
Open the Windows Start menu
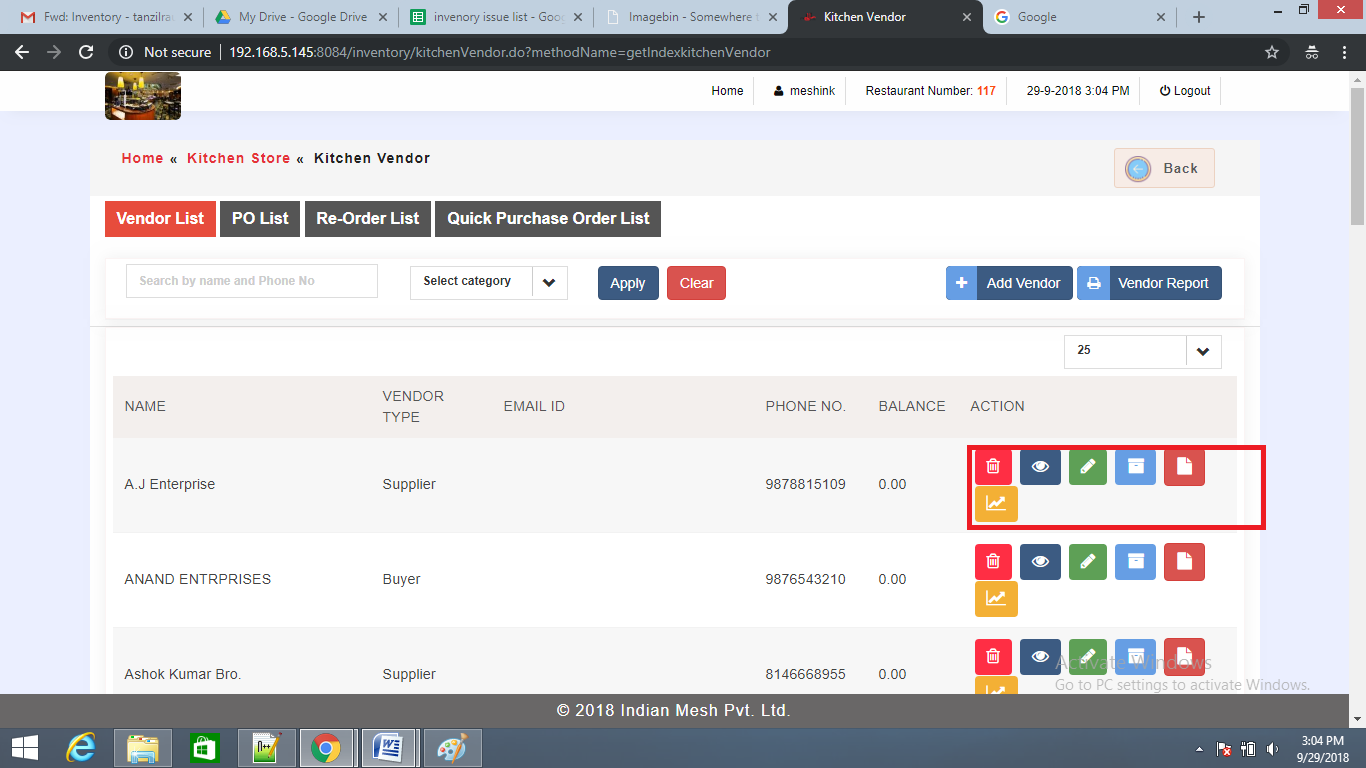[x=25, y=747]
